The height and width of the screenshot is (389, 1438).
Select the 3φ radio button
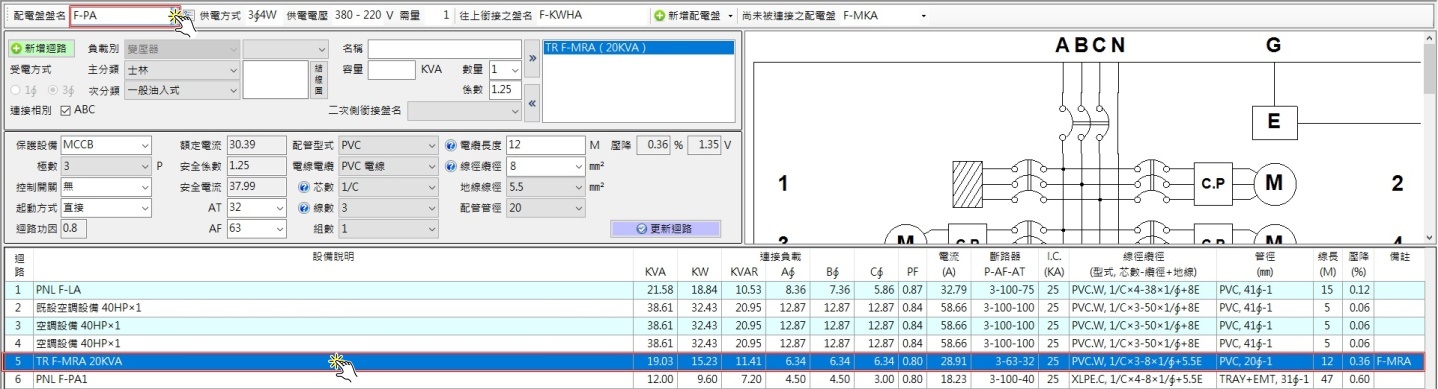click(52, 90)
